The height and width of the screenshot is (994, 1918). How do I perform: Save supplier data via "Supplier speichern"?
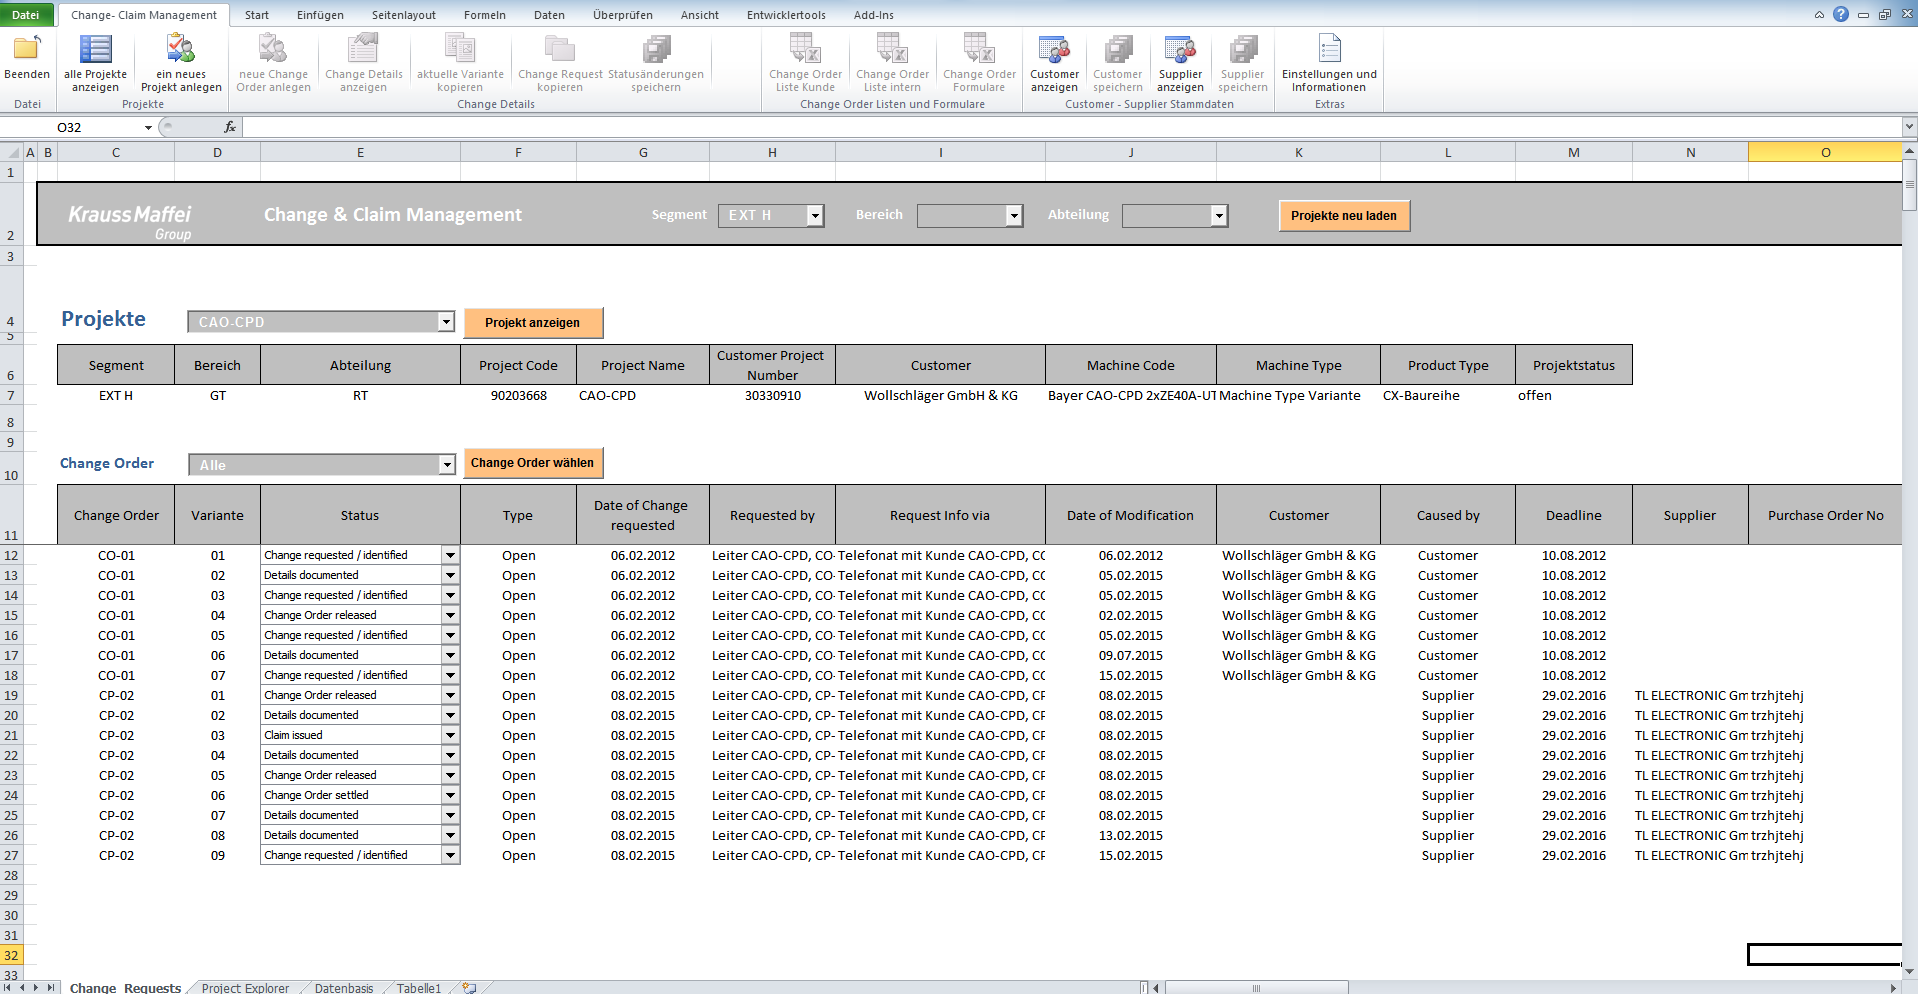[x=1242, y=62]
